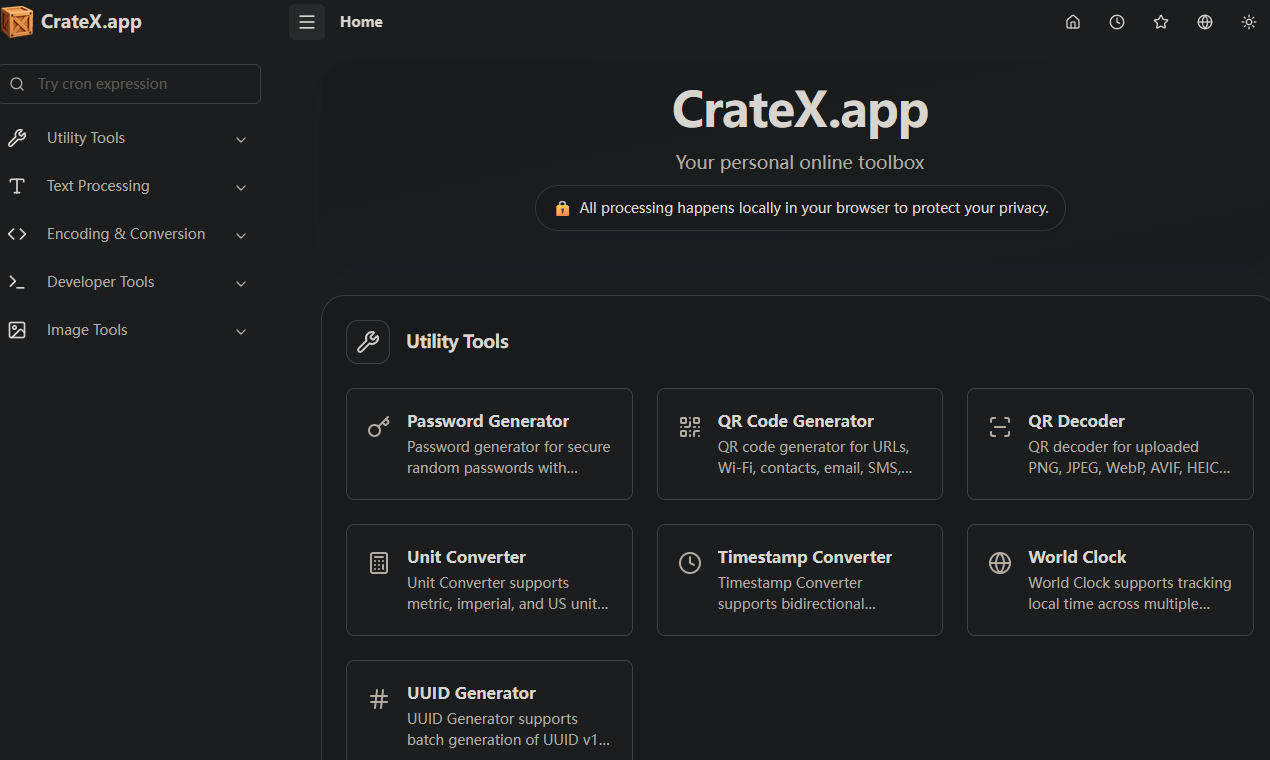The width and height of the screenshot is (1270, 760).
Task: Click the large CrateX.app hero heading
Action: (800, 109)
